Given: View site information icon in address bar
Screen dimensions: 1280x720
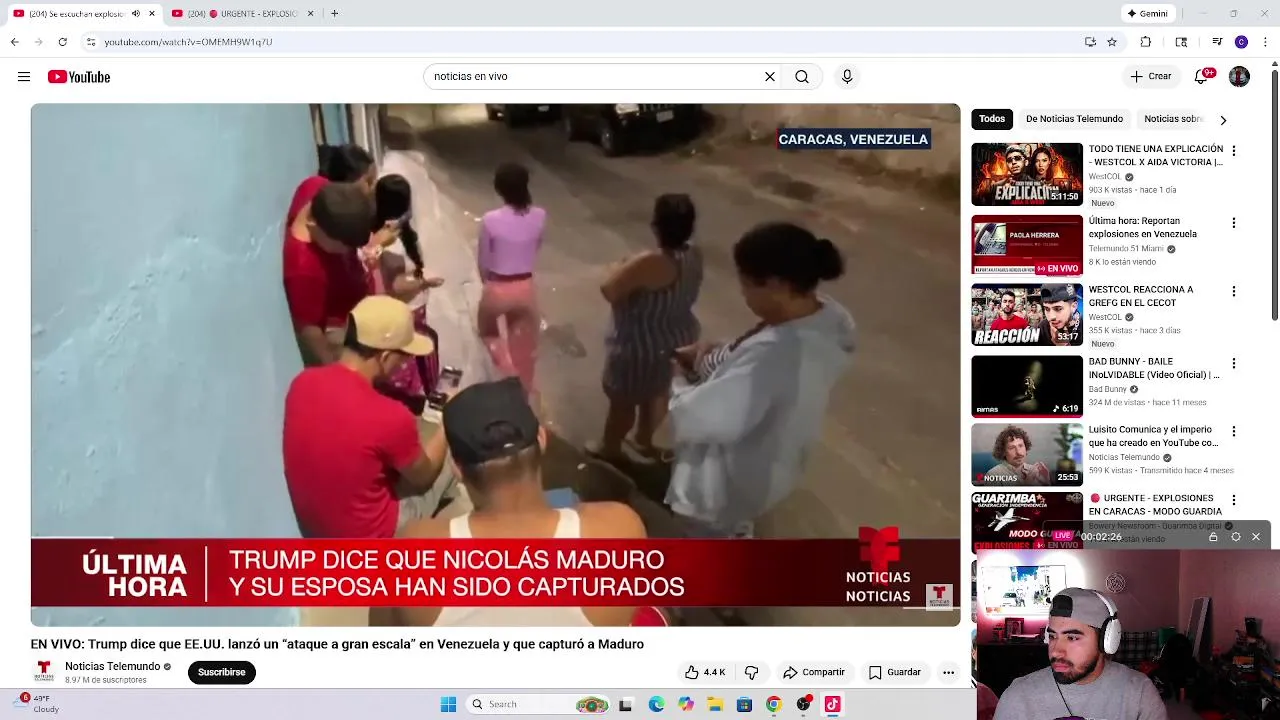Looking at the screenshot, I should (91, 42).
